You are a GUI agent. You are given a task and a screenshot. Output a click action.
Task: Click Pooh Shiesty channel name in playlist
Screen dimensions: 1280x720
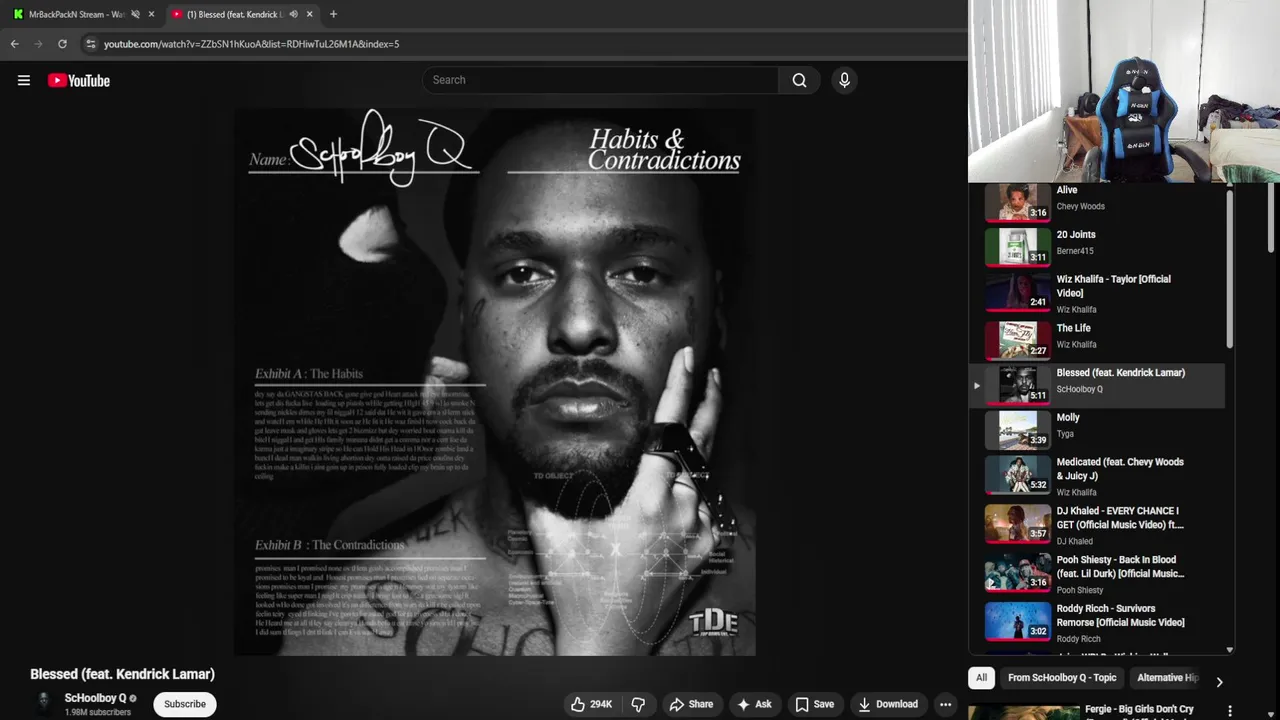tap(1080, 590)
